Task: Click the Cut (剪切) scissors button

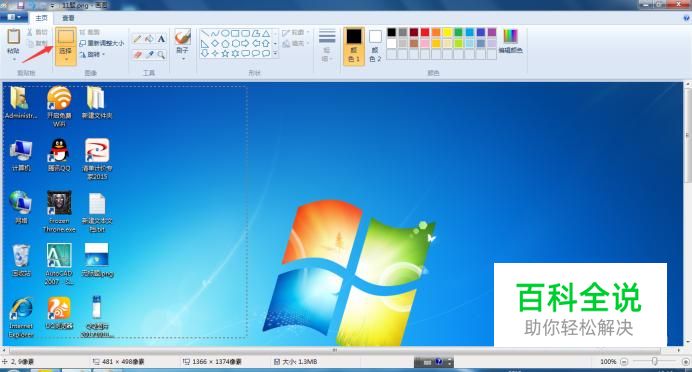Action: (x=37, y=32)
